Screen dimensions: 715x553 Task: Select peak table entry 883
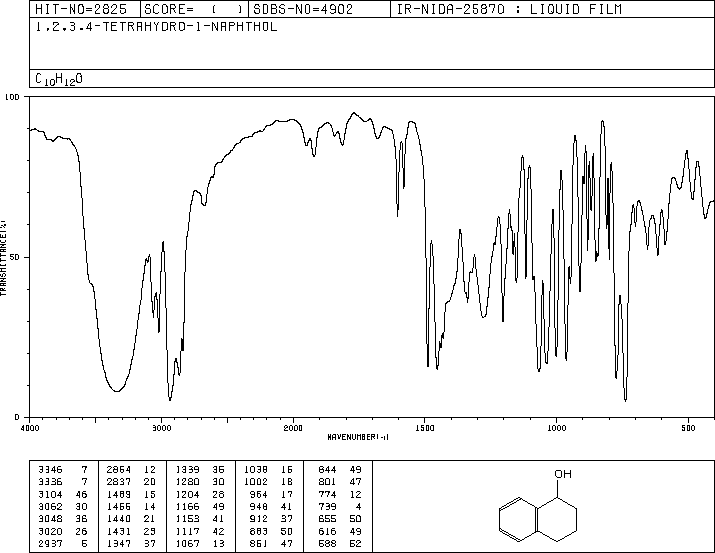click(x=259, y=531)
